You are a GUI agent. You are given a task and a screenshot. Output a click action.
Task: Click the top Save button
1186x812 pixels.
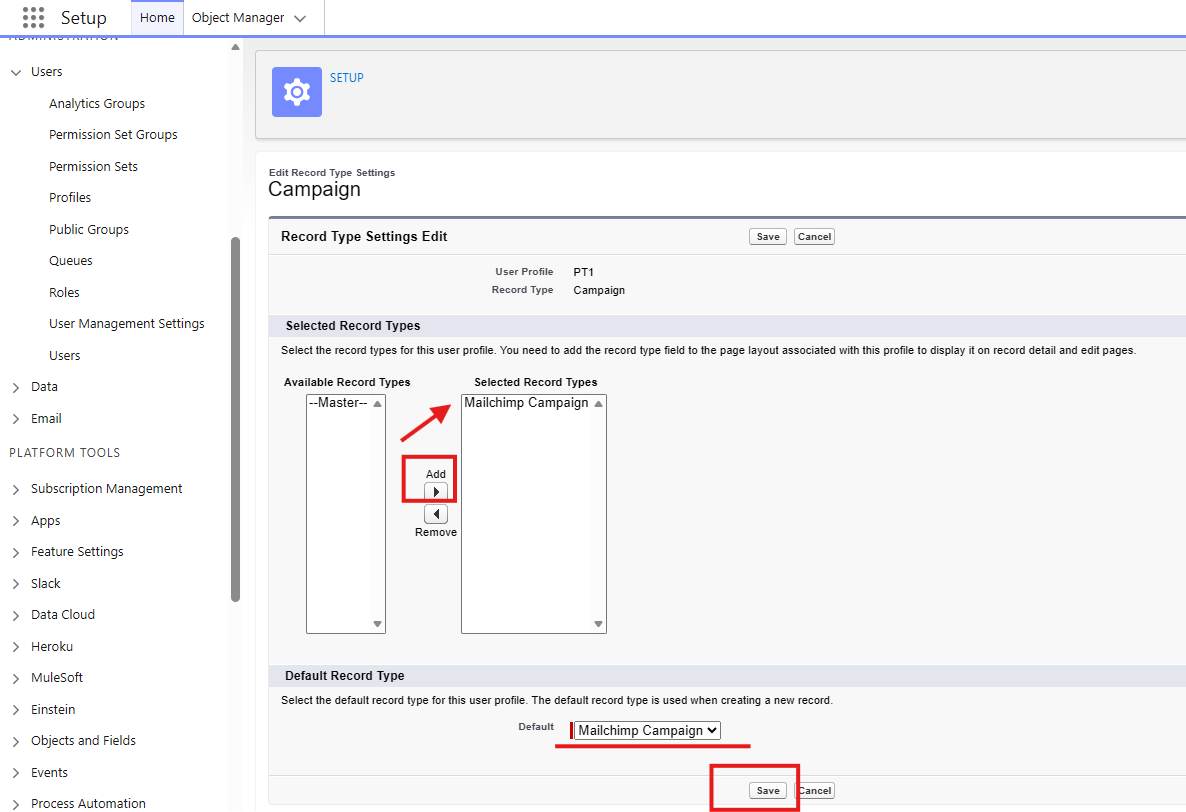click(x=768, y=237)
